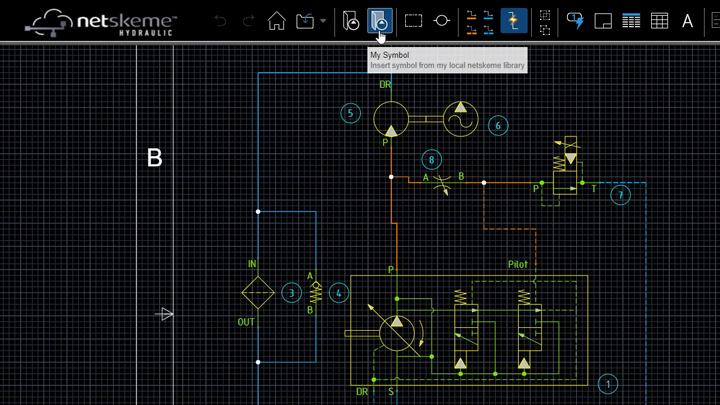
Task: Click the 'OUT' label below the filter
Action: tap(246, 322)
